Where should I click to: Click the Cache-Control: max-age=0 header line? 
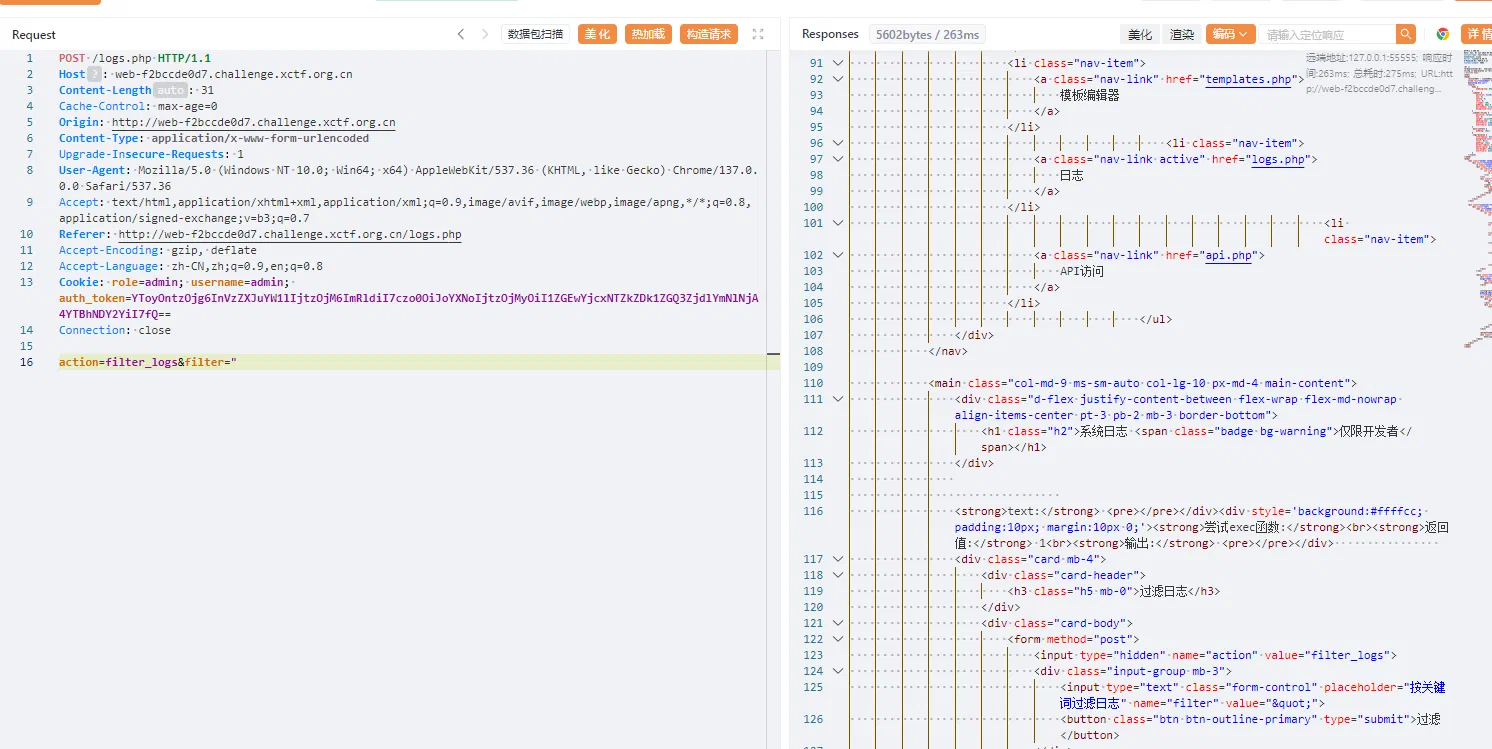[138, 106]
